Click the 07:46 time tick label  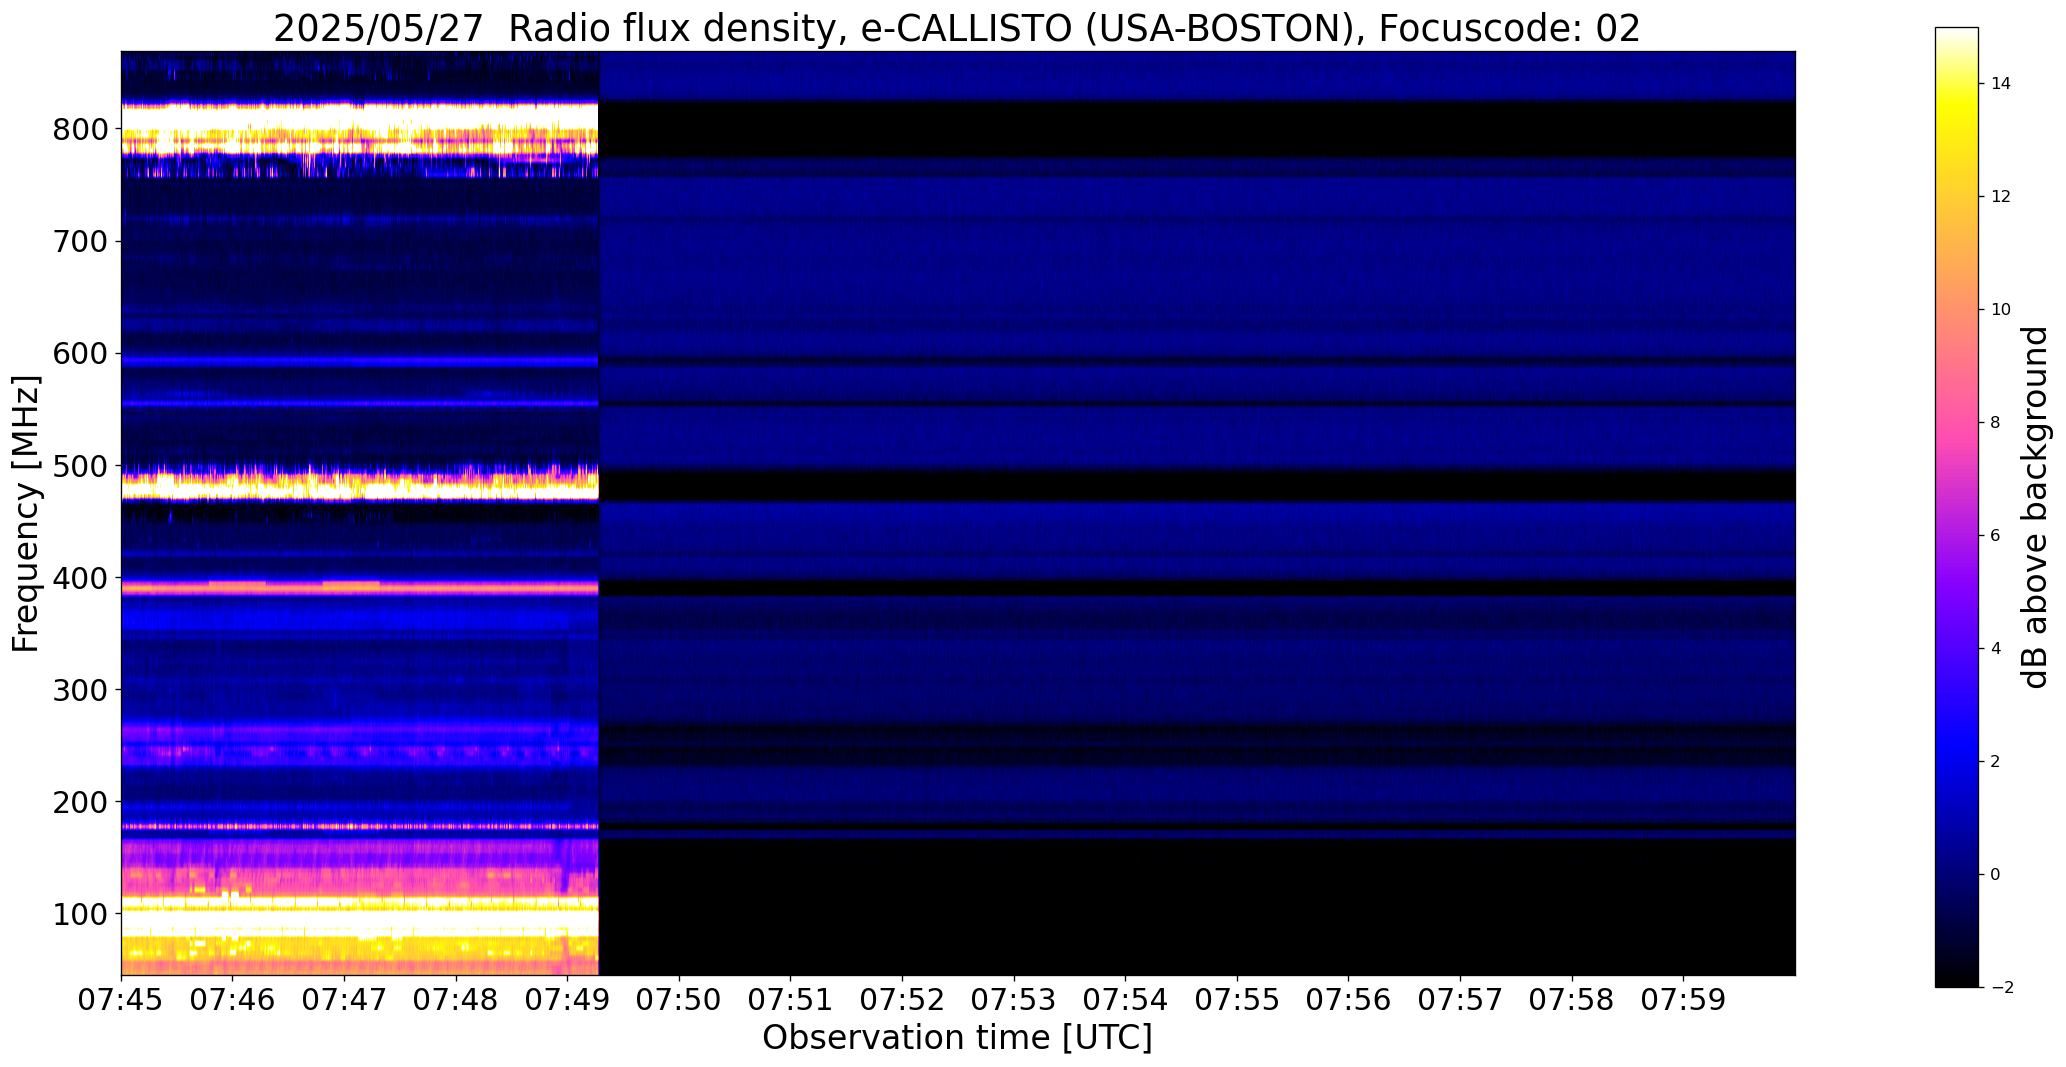(x=233, y=1000)
